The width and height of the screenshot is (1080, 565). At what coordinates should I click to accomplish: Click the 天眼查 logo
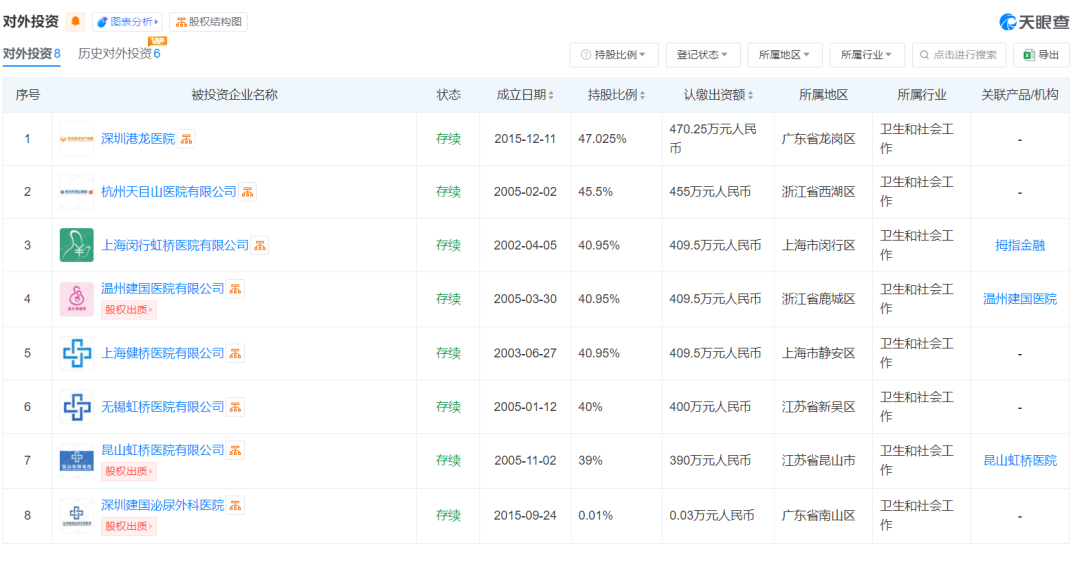click(x=1036, y=22)
